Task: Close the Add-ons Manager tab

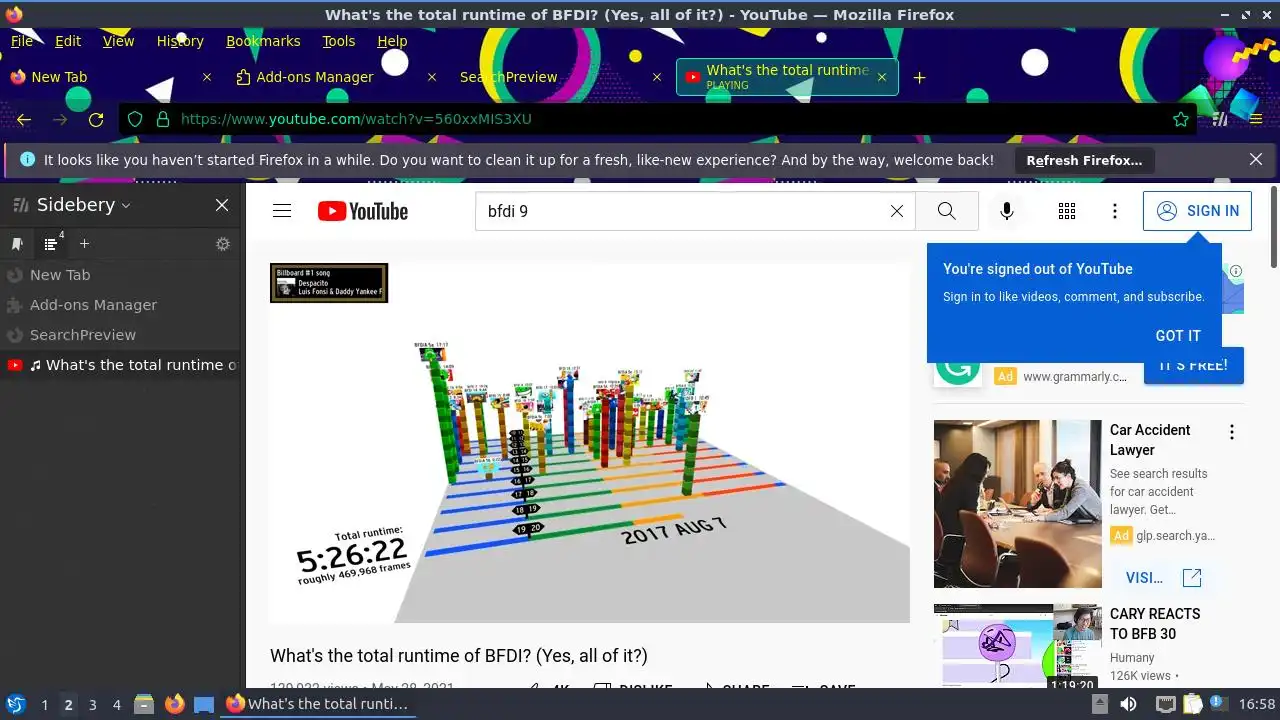Action: [x=432, y=77]
